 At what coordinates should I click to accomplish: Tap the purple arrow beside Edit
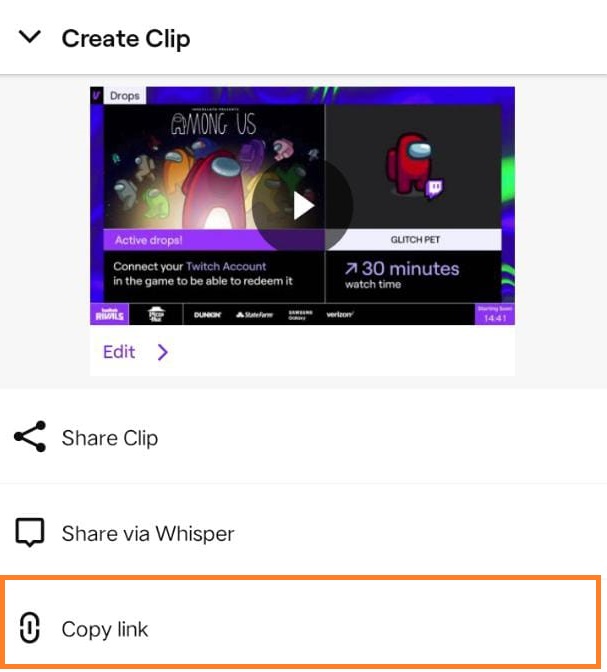pos(162,352)
